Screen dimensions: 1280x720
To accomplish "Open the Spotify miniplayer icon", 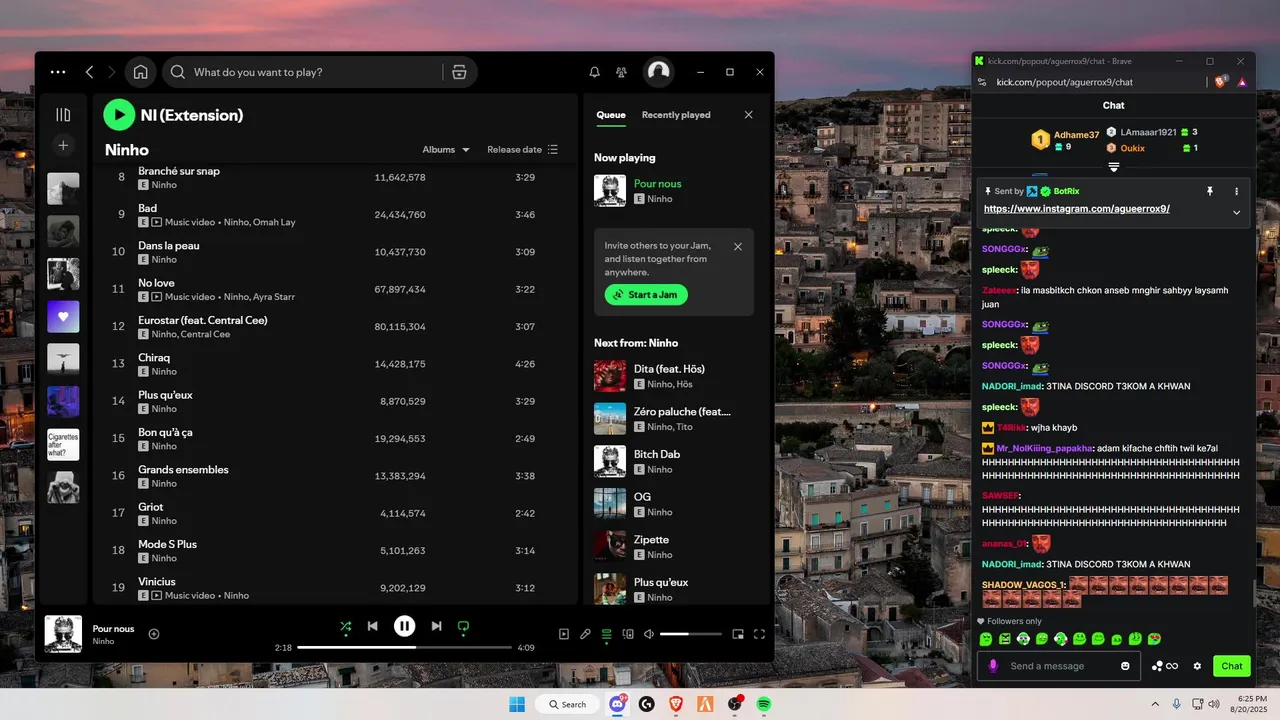I will pyautogui.click(x=738, y=634).
